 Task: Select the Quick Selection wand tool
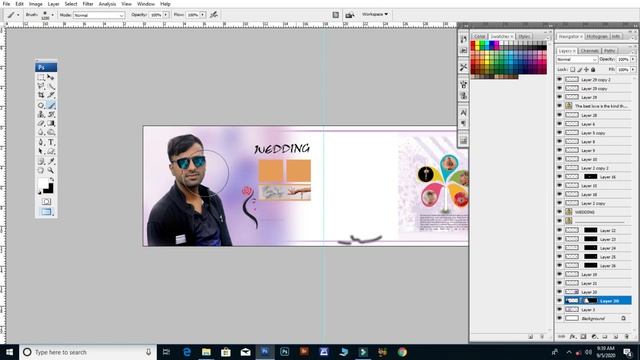pos(51,86)
